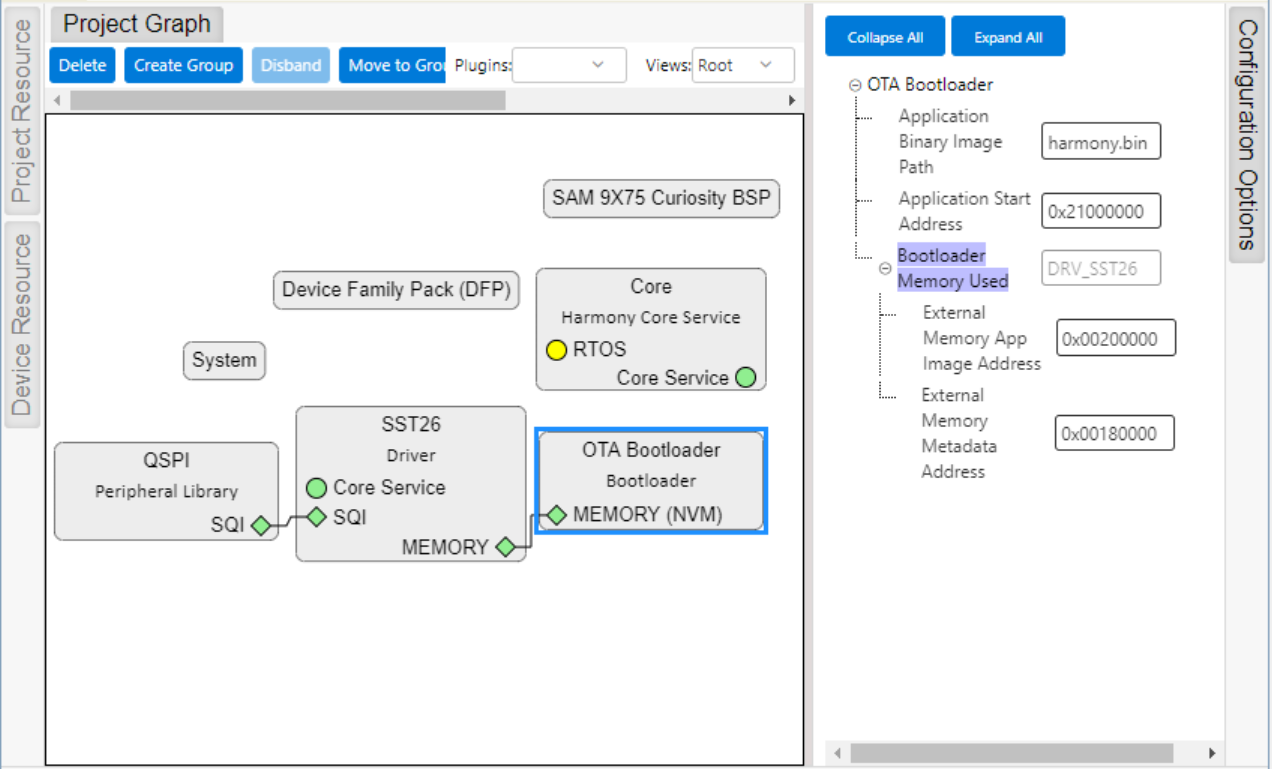Click the MEMORY diamond on SST26 driver

point(505,547)
